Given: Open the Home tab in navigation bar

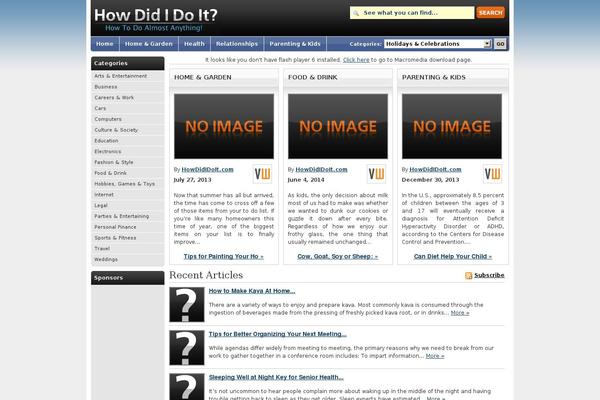Looking at the screenshot, I should 105,44.
